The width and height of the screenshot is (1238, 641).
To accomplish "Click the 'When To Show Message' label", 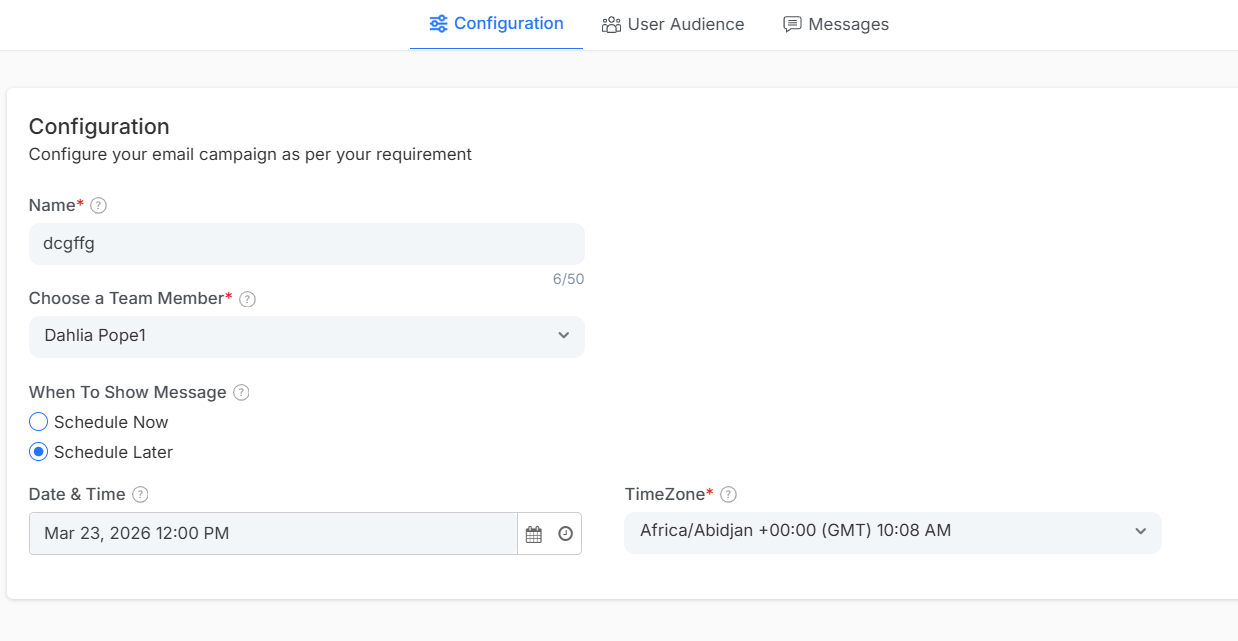I will coord(128,392).
